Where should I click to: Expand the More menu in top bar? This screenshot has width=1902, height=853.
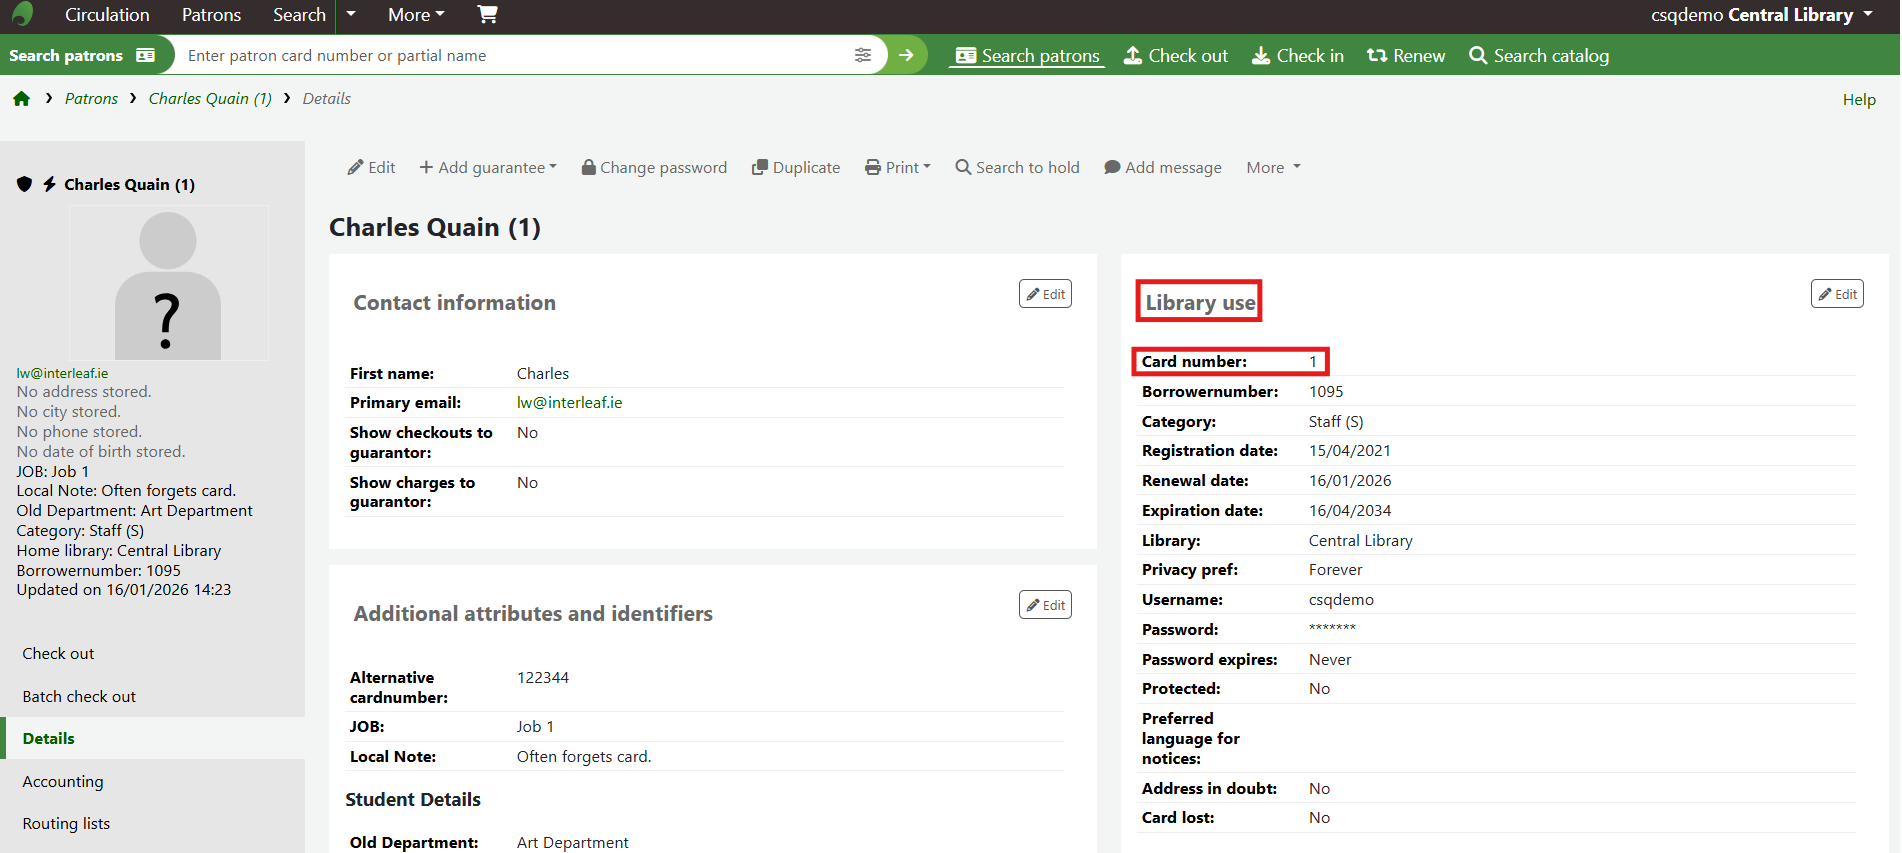416,15
